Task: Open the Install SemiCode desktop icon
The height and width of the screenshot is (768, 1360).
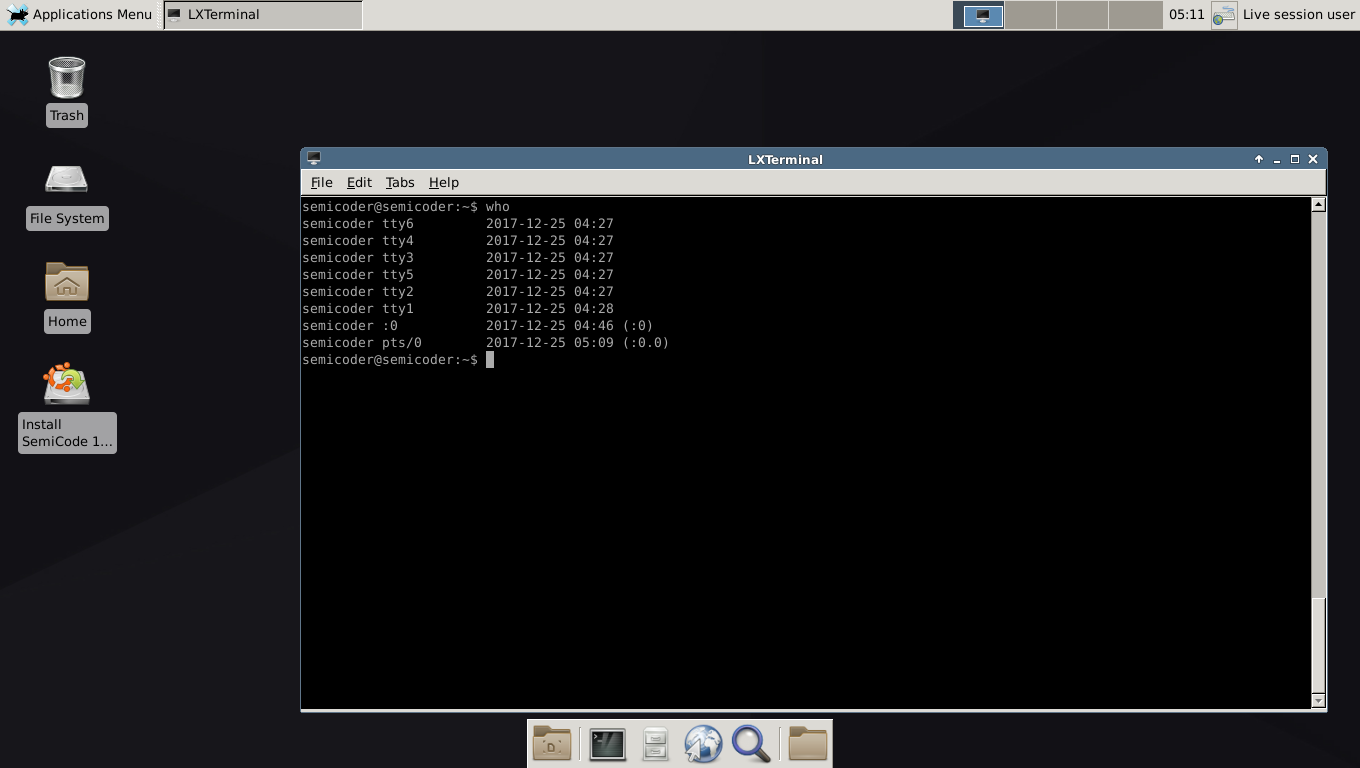Action: [67, 383]
